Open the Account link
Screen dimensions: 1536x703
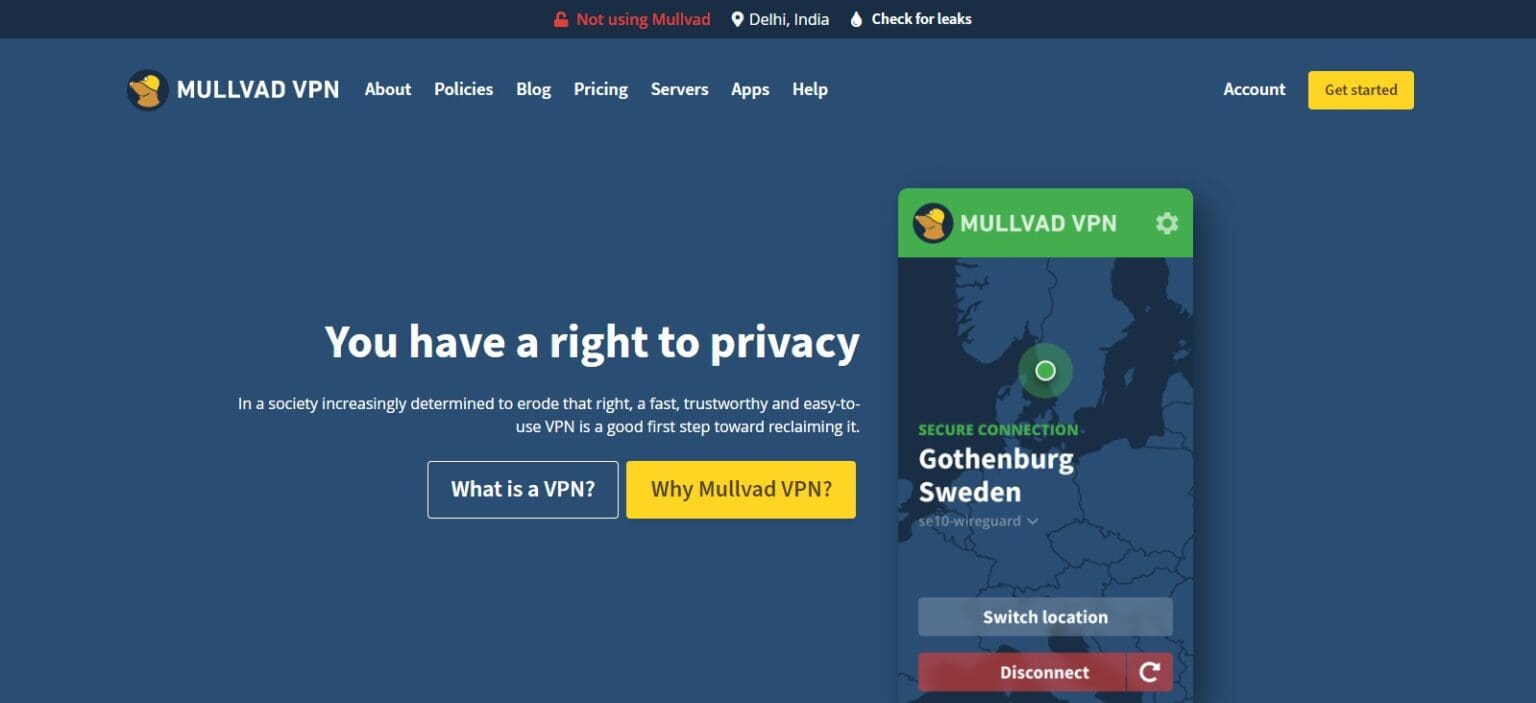1254,89
